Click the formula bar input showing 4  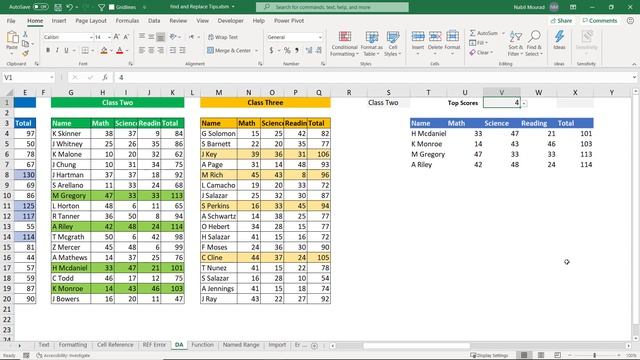[373, 77]
